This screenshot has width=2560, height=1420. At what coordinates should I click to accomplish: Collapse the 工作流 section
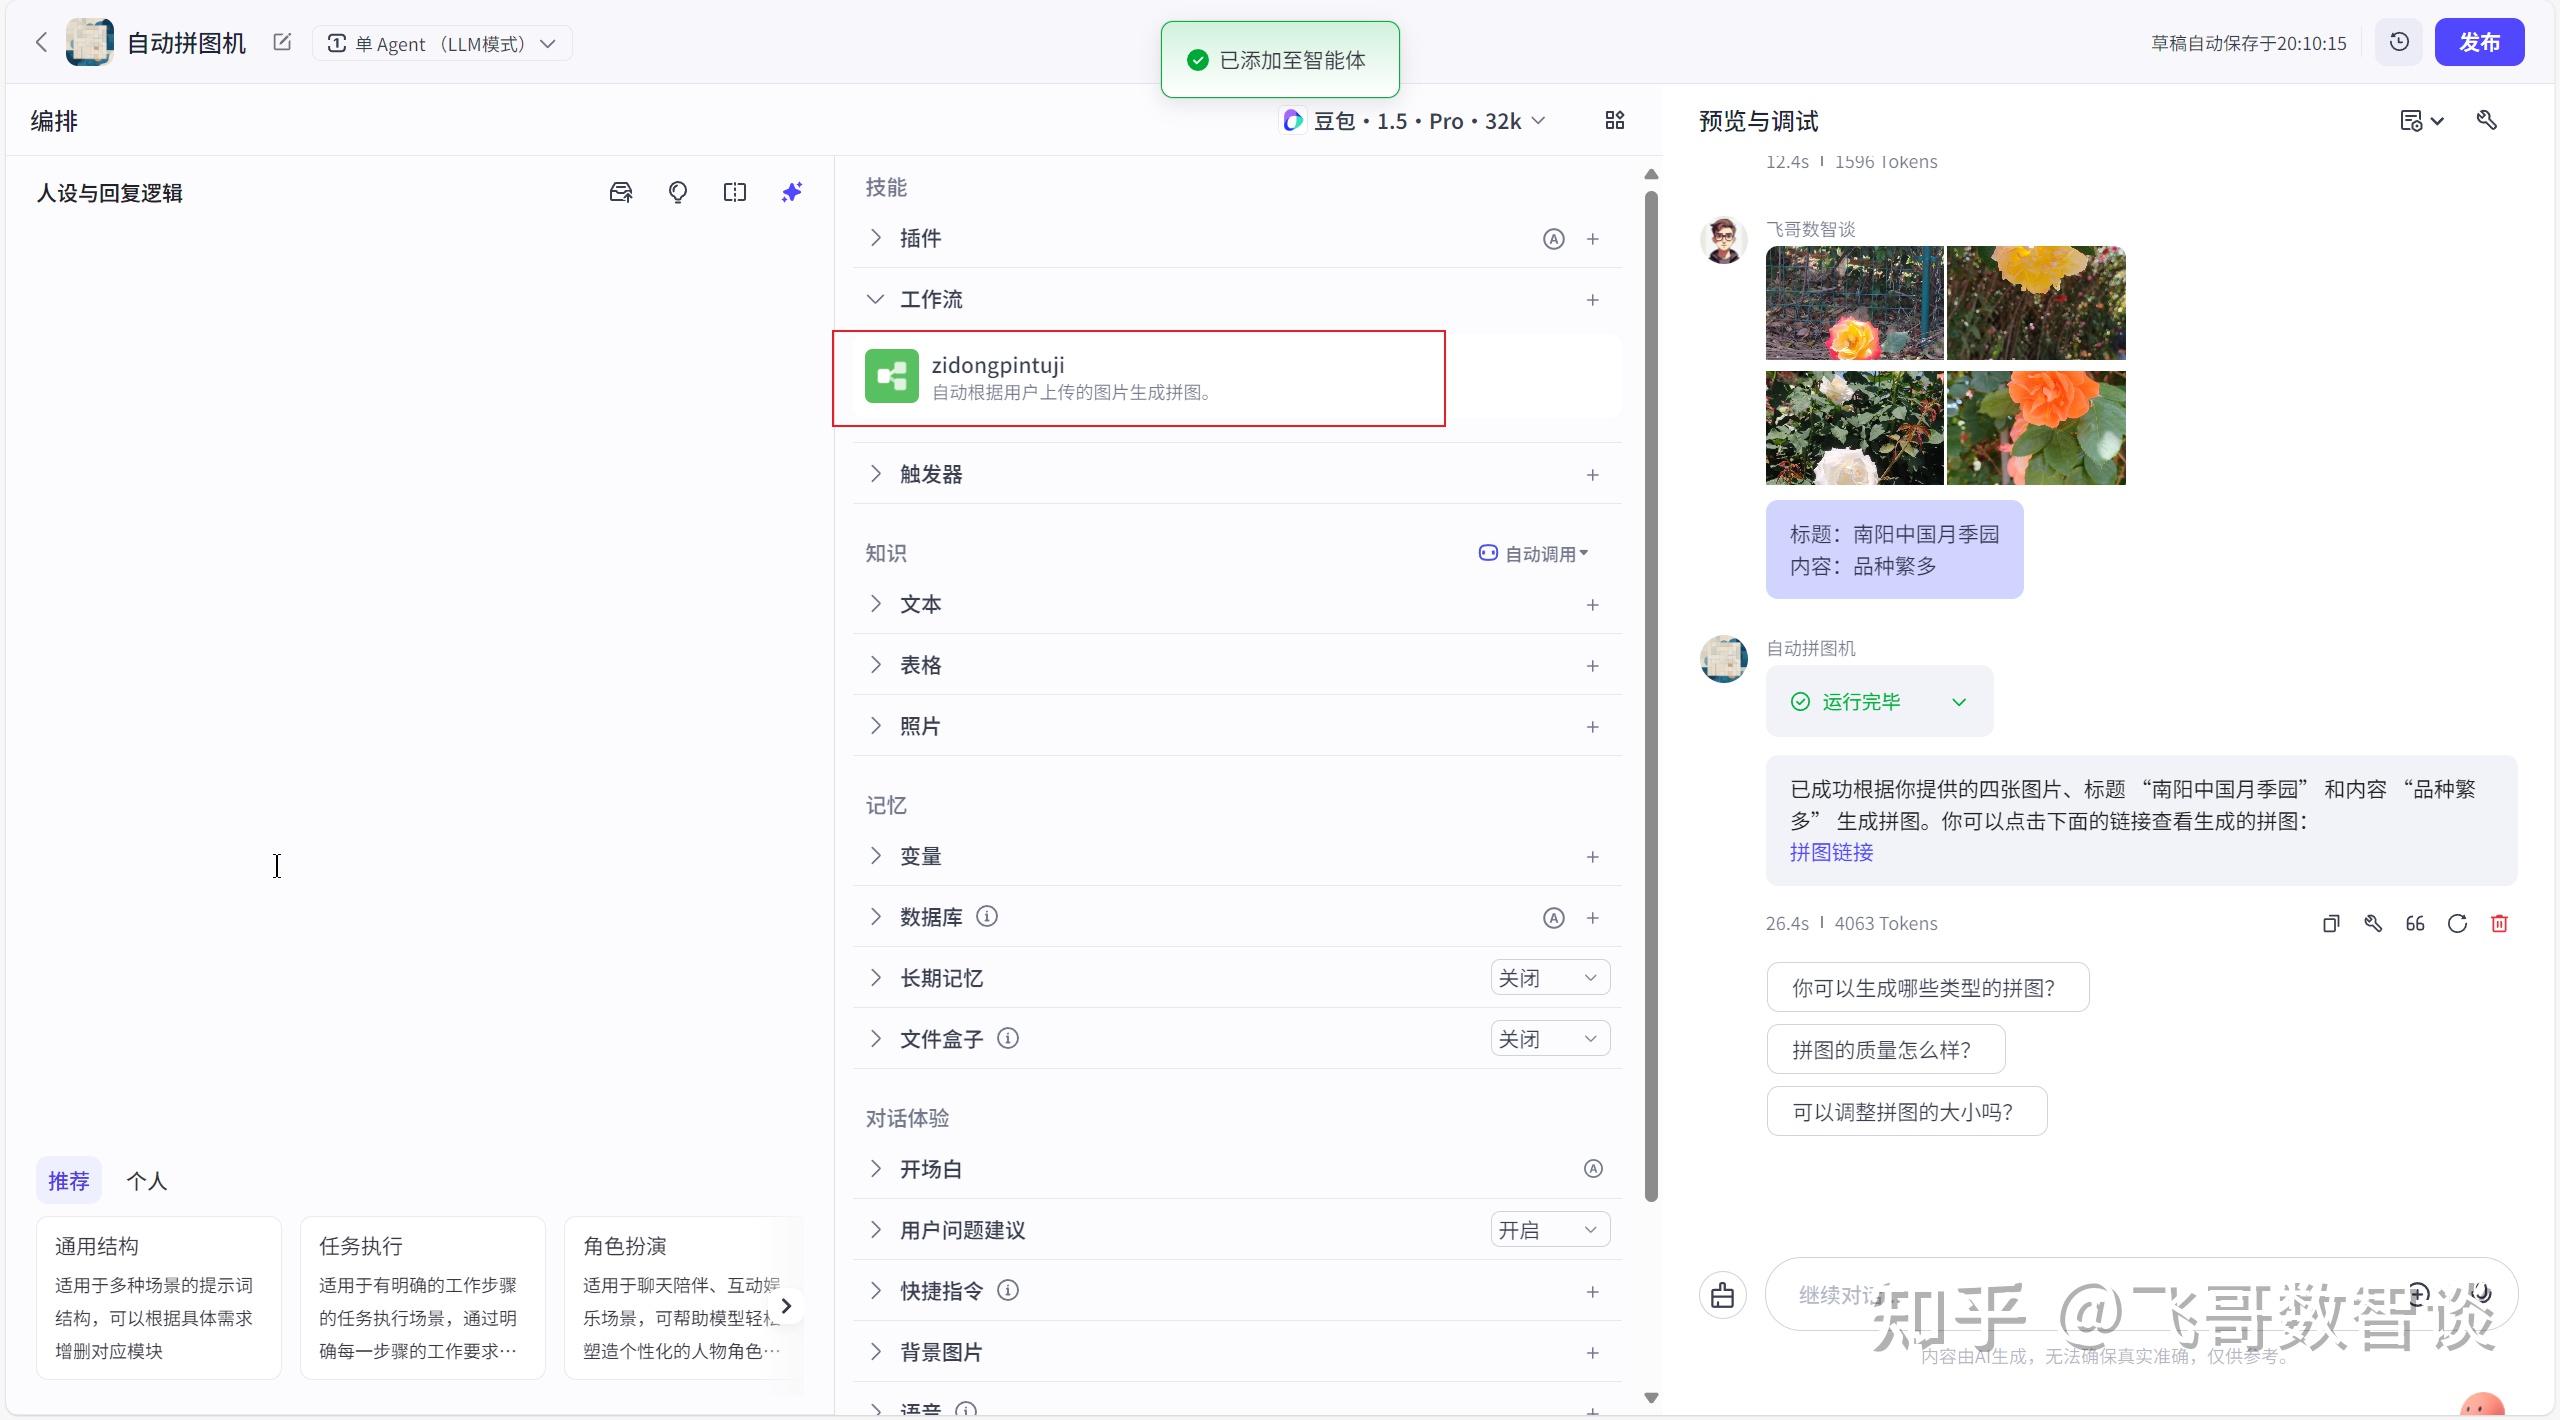click(x=875, y=298)
